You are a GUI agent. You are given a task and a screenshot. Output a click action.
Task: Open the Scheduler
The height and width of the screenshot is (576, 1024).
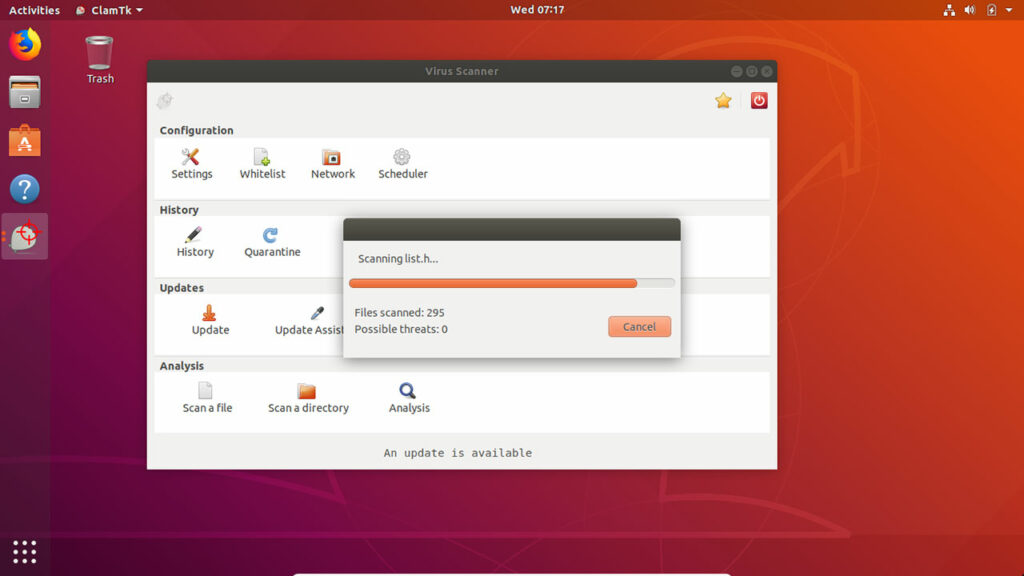[x=402, y=163]
